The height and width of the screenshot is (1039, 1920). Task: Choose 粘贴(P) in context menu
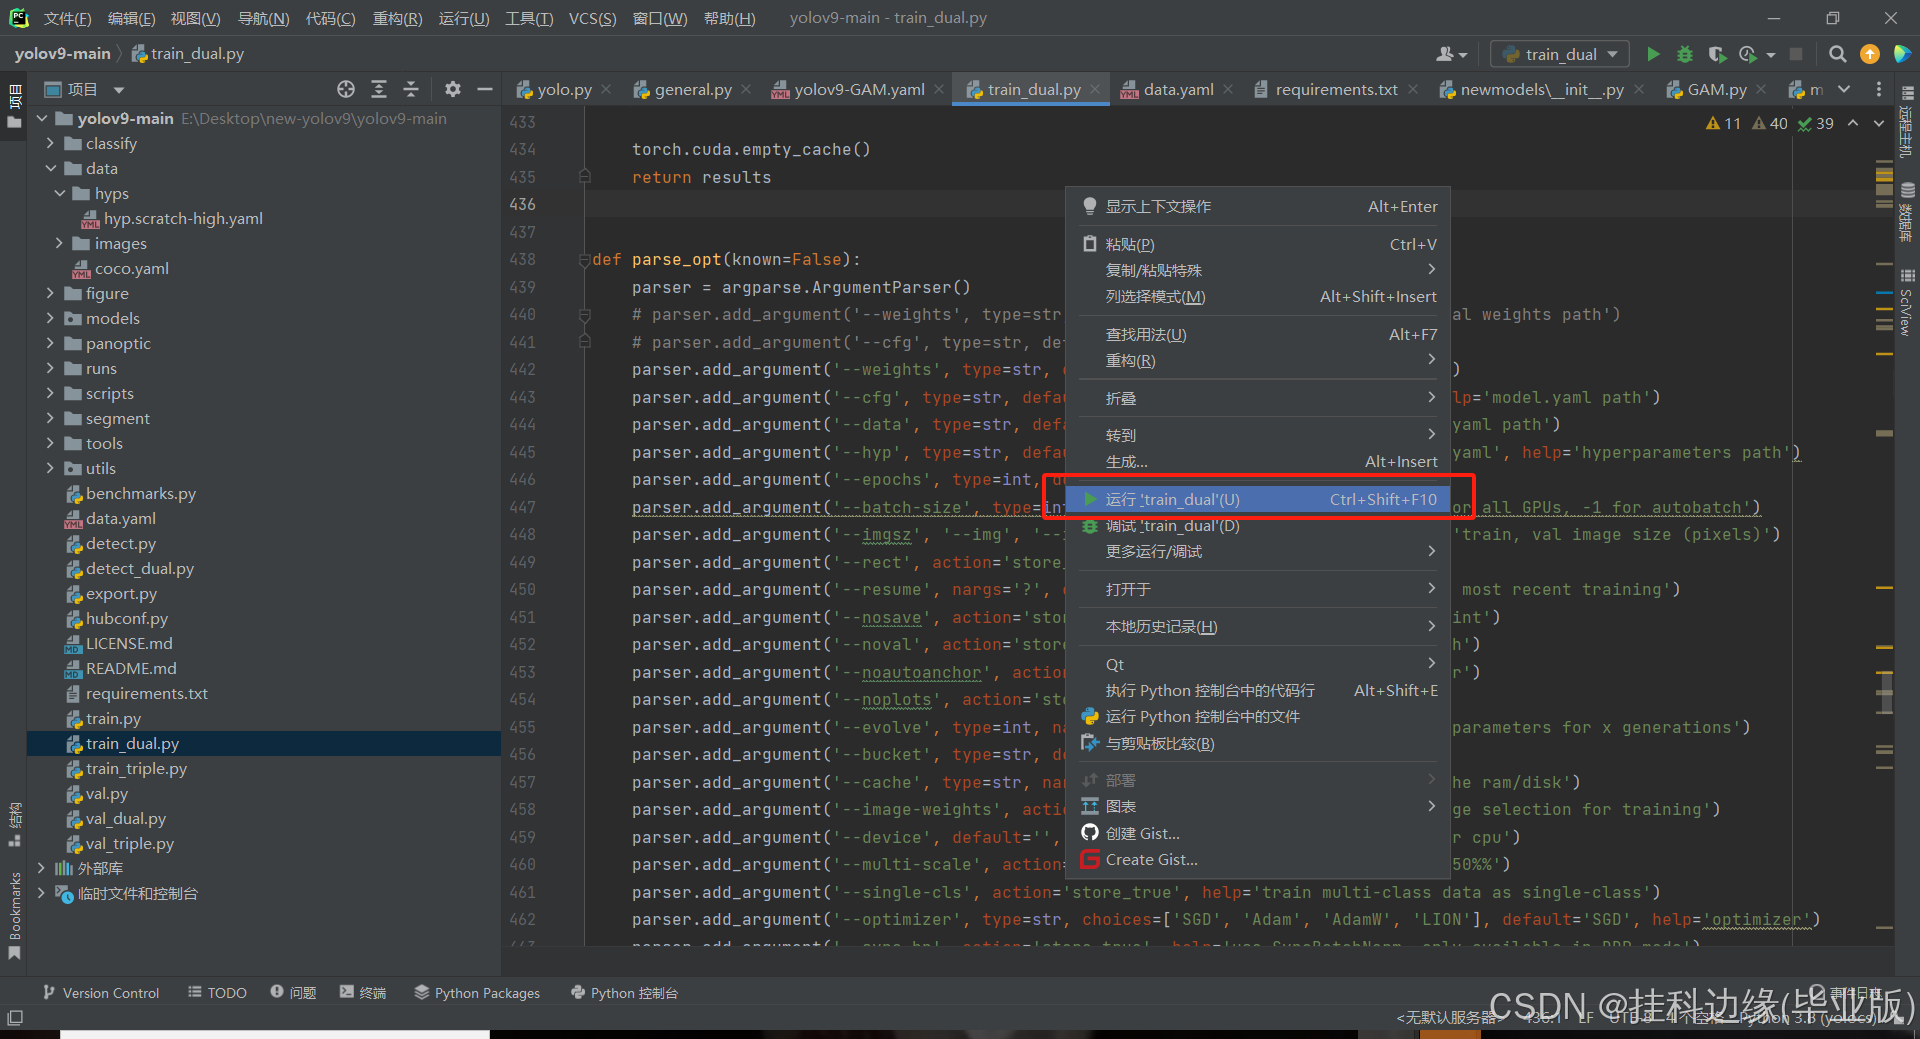1258,244
